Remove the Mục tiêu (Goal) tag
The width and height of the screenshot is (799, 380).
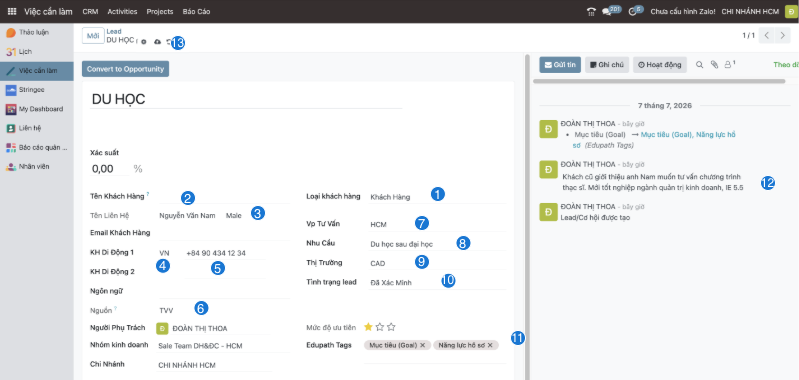click(x=422, y=345)
